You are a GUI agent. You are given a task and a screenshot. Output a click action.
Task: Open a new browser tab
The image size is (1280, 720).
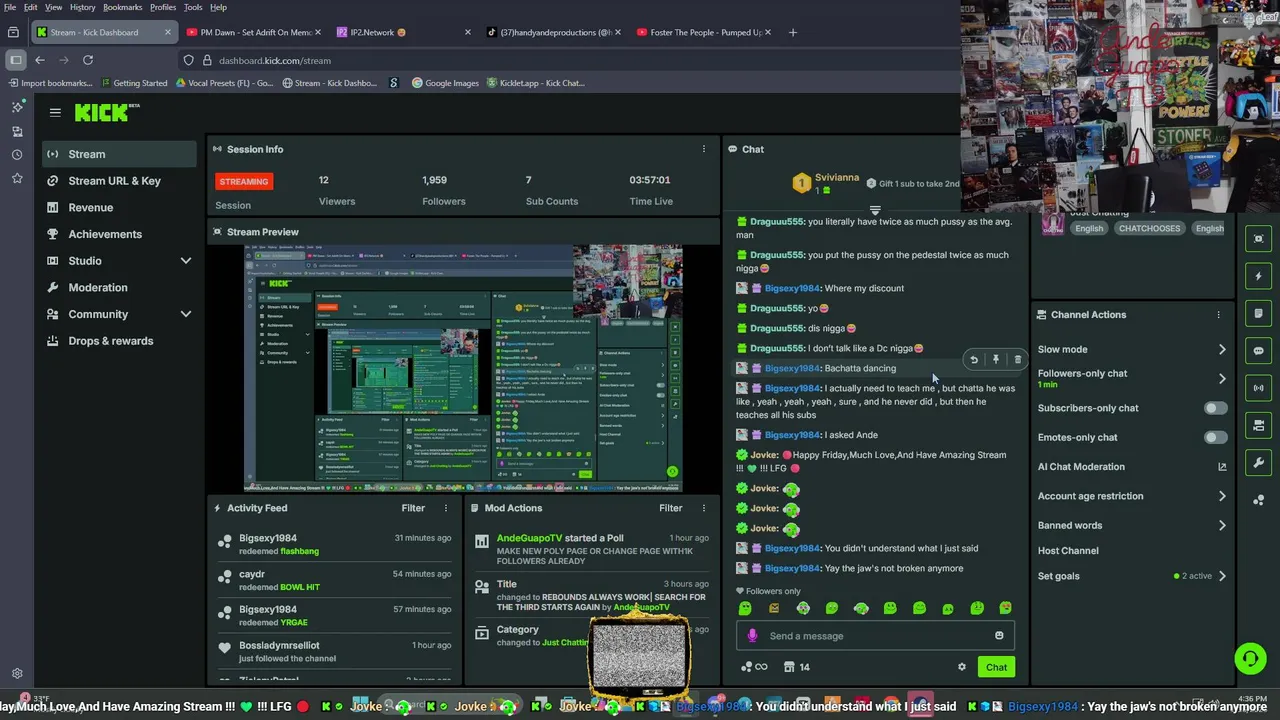793,32
